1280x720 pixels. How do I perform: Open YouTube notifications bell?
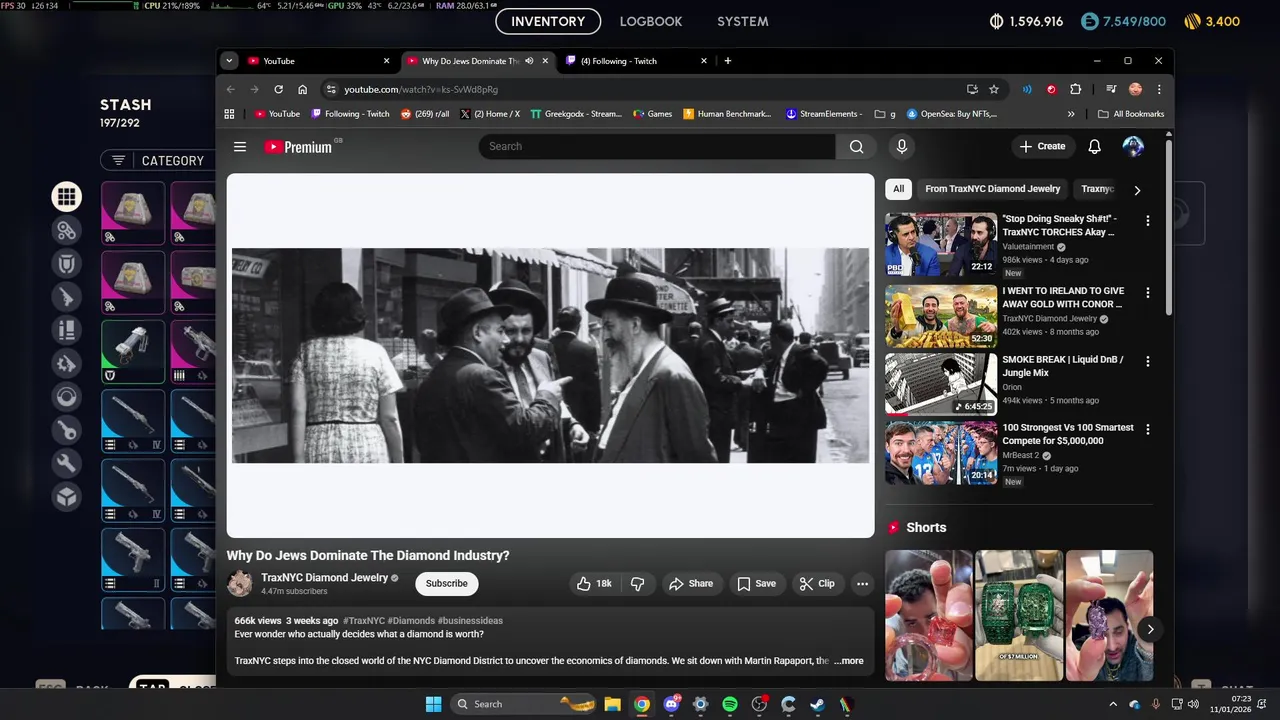coord(1094,146)
